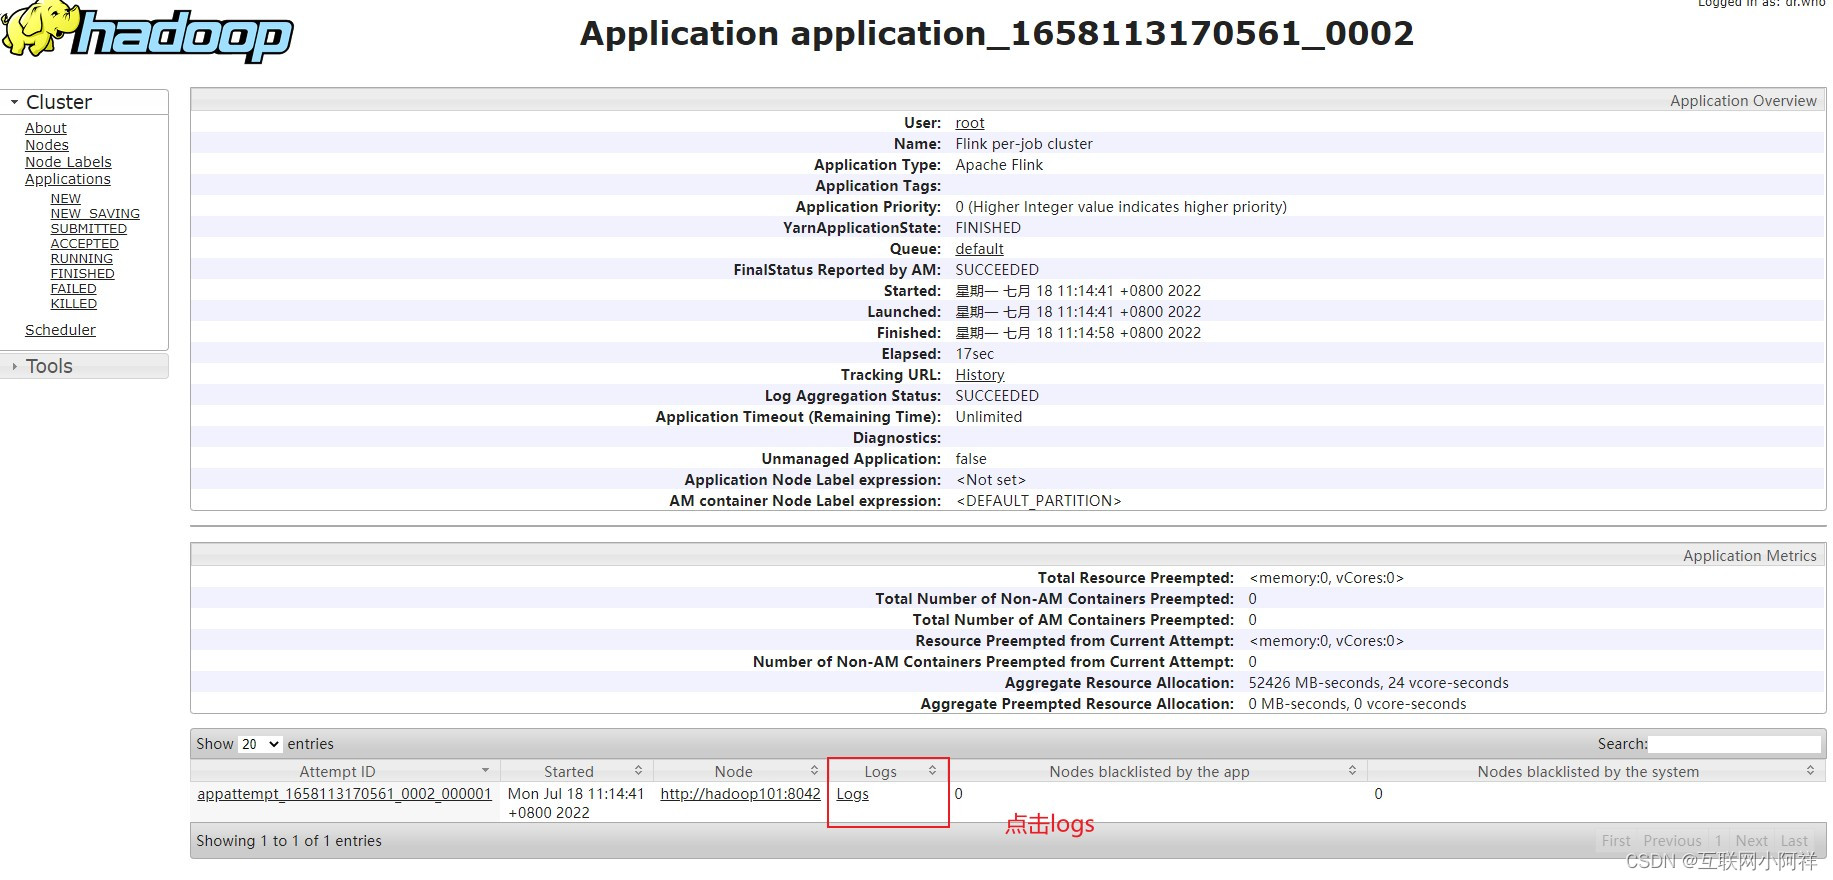
Task: Go to Last page of entries
Action: (x=1794, y=841)
